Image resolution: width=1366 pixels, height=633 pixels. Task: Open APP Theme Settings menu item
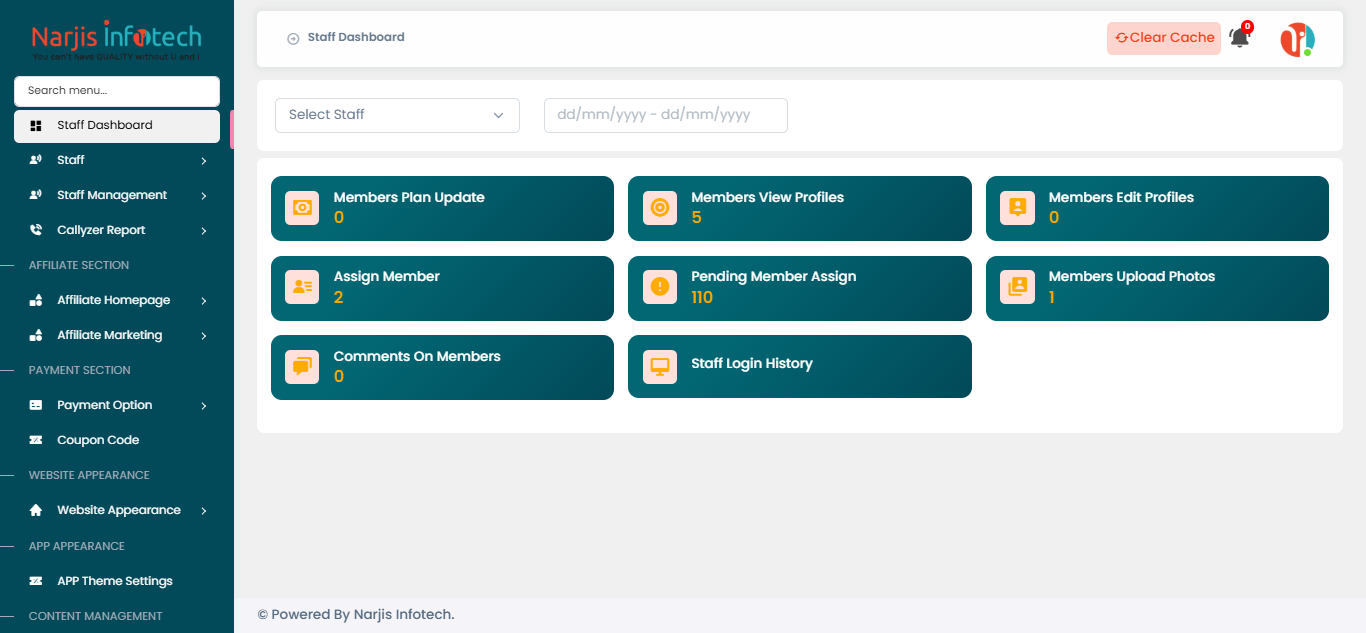pos(117,581)
